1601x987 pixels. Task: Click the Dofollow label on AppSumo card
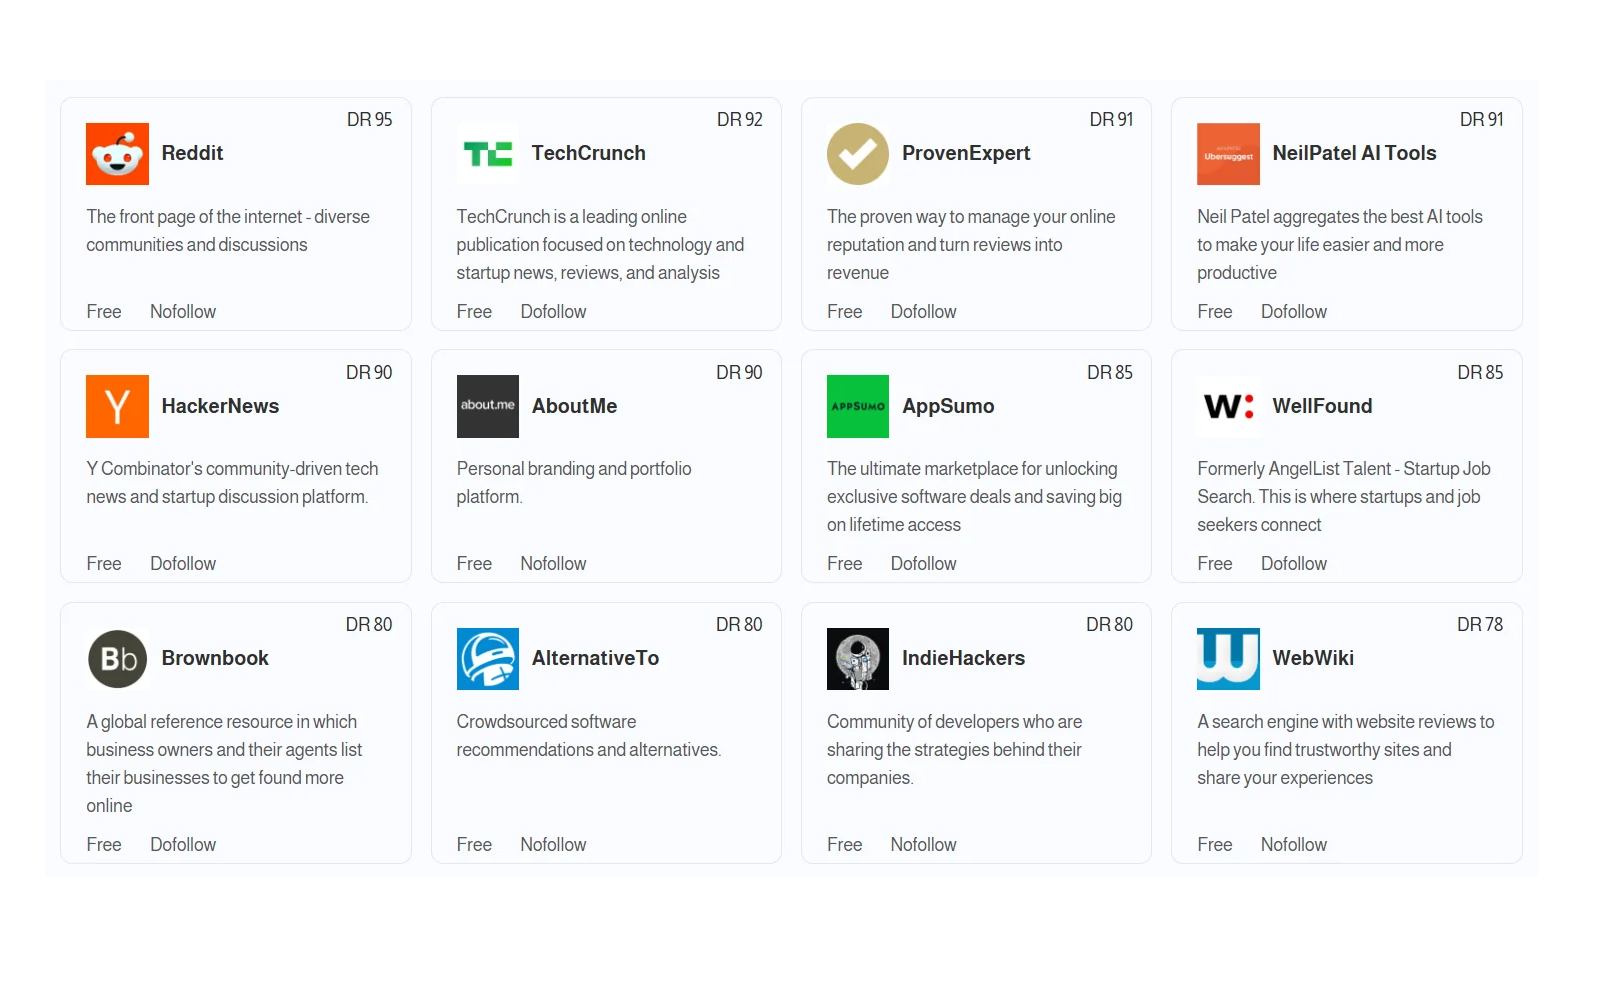(923, 564)
